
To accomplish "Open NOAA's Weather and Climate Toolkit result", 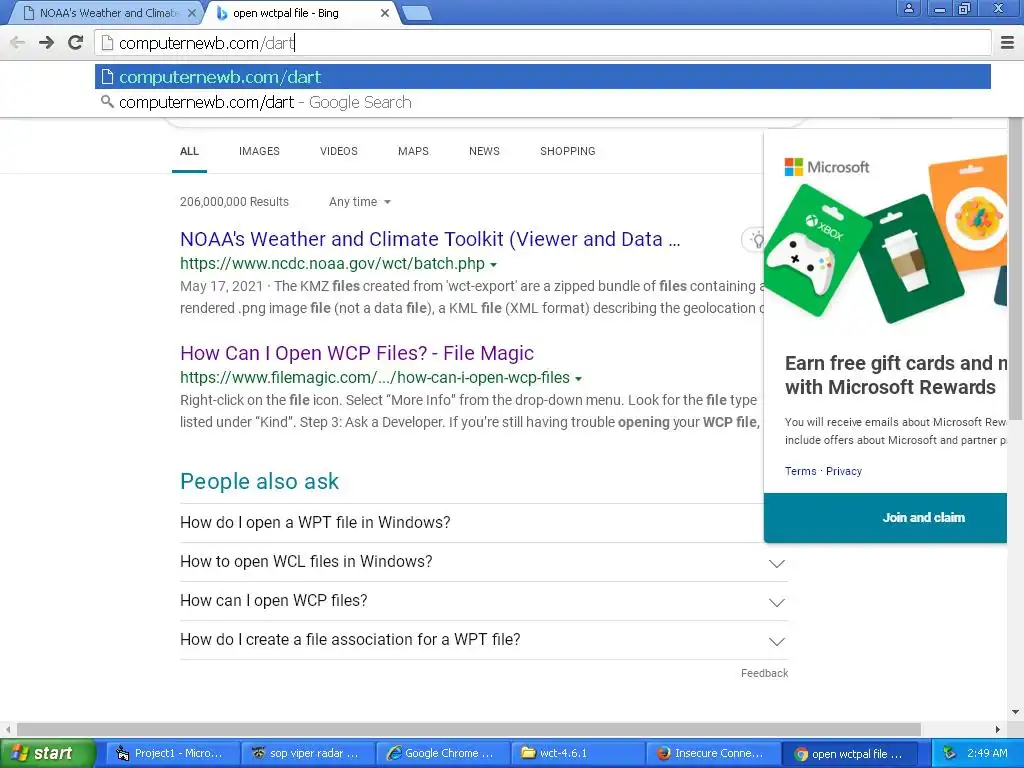I will [430, 239].
